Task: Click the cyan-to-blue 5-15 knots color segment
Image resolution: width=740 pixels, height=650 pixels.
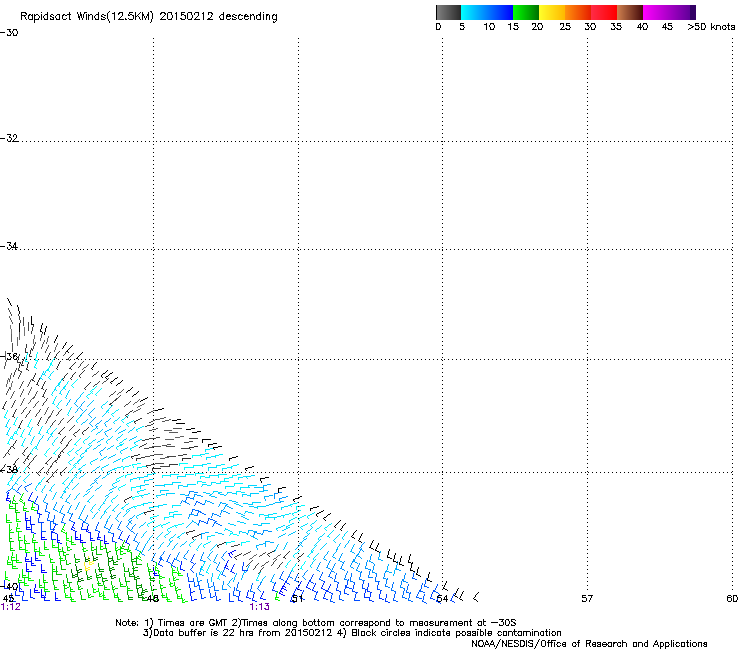Action: pyautogui.click(x=487, y=12)
